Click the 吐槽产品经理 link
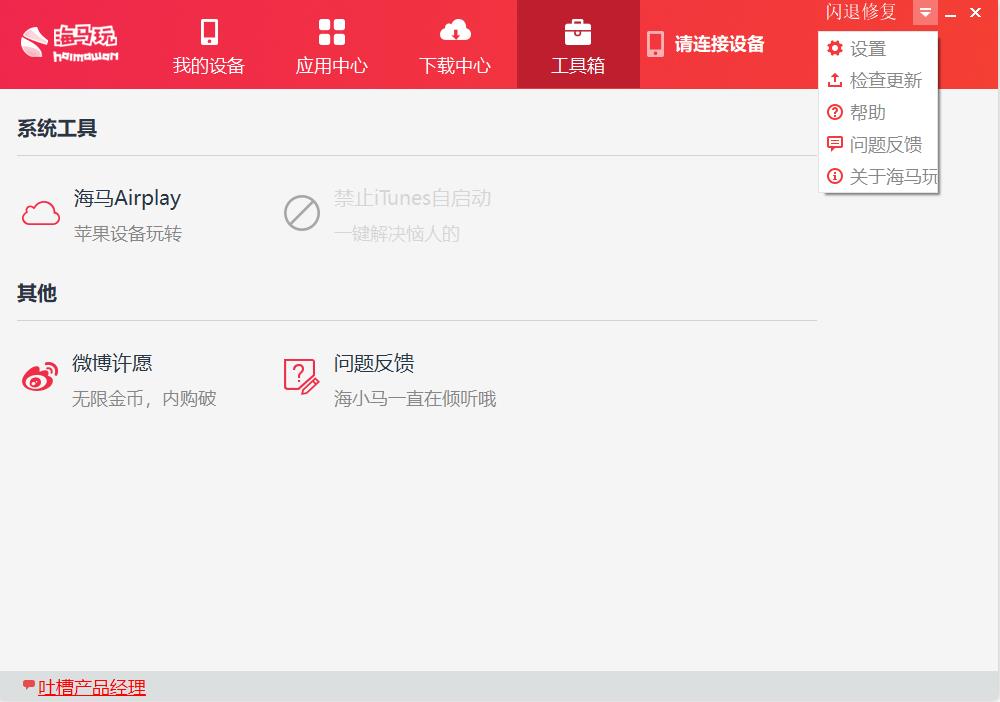1000x702 pixels. pos(92,687)
